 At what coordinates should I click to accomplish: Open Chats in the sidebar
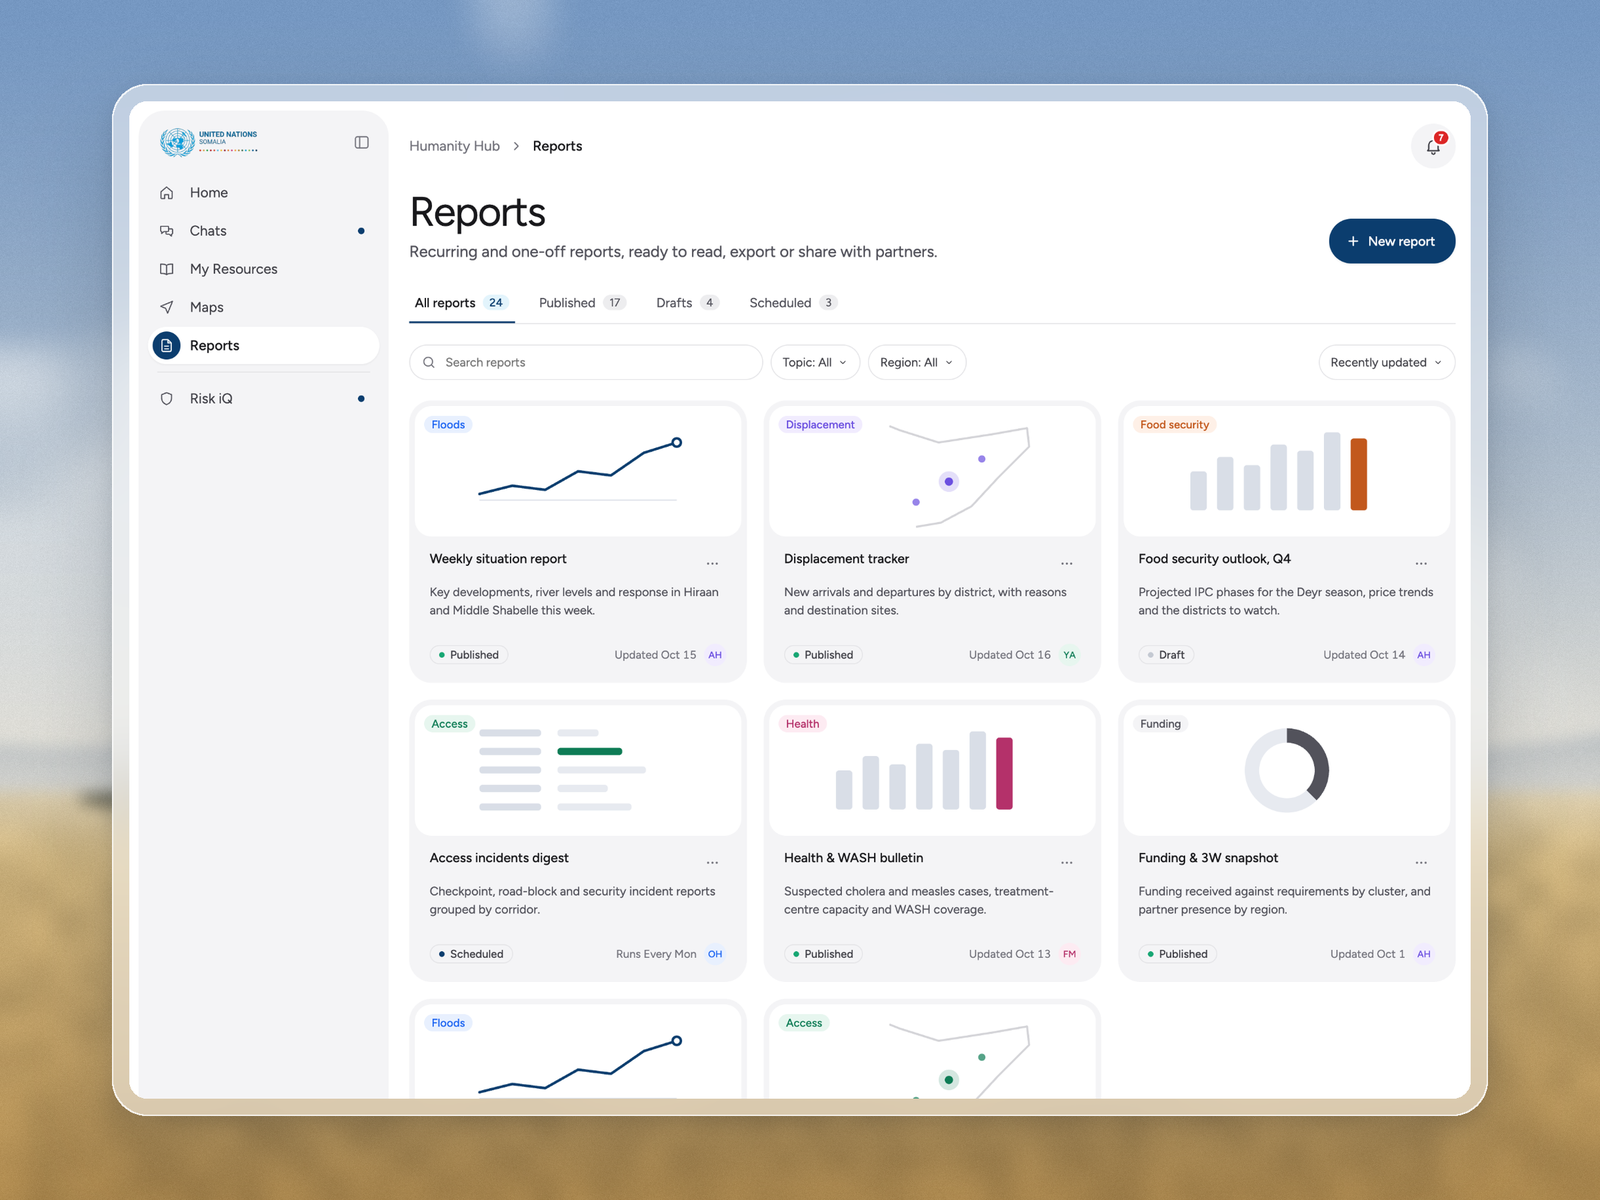(x=264, y=231)
